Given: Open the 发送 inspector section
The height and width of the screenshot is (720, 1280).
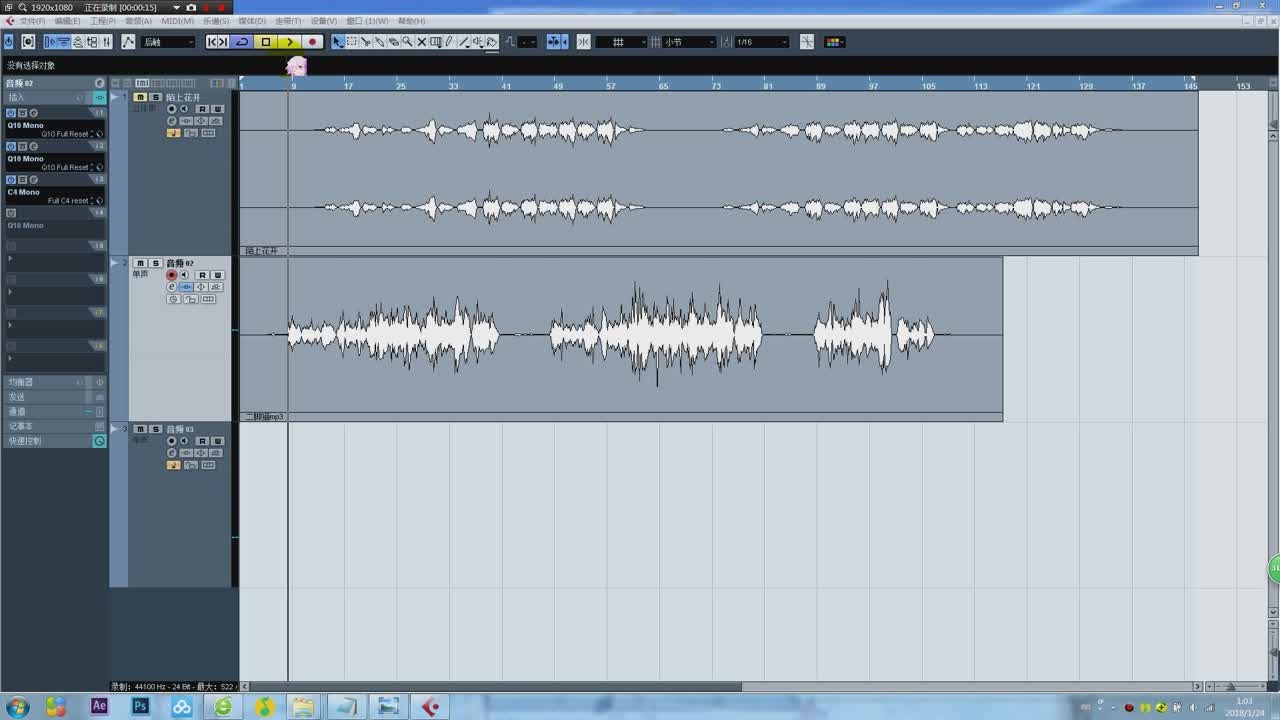Looking at the screenshot, I should (x=54, y=397).
